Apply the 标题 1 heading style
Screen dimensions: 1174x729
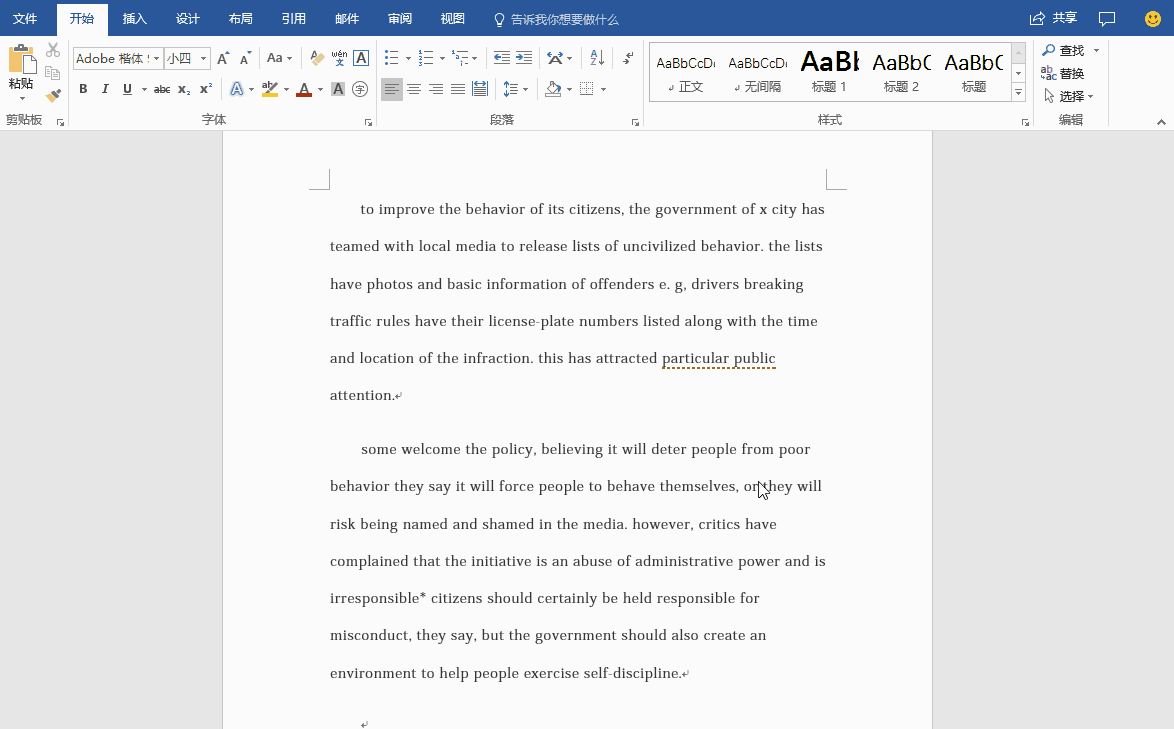[829, 72]
